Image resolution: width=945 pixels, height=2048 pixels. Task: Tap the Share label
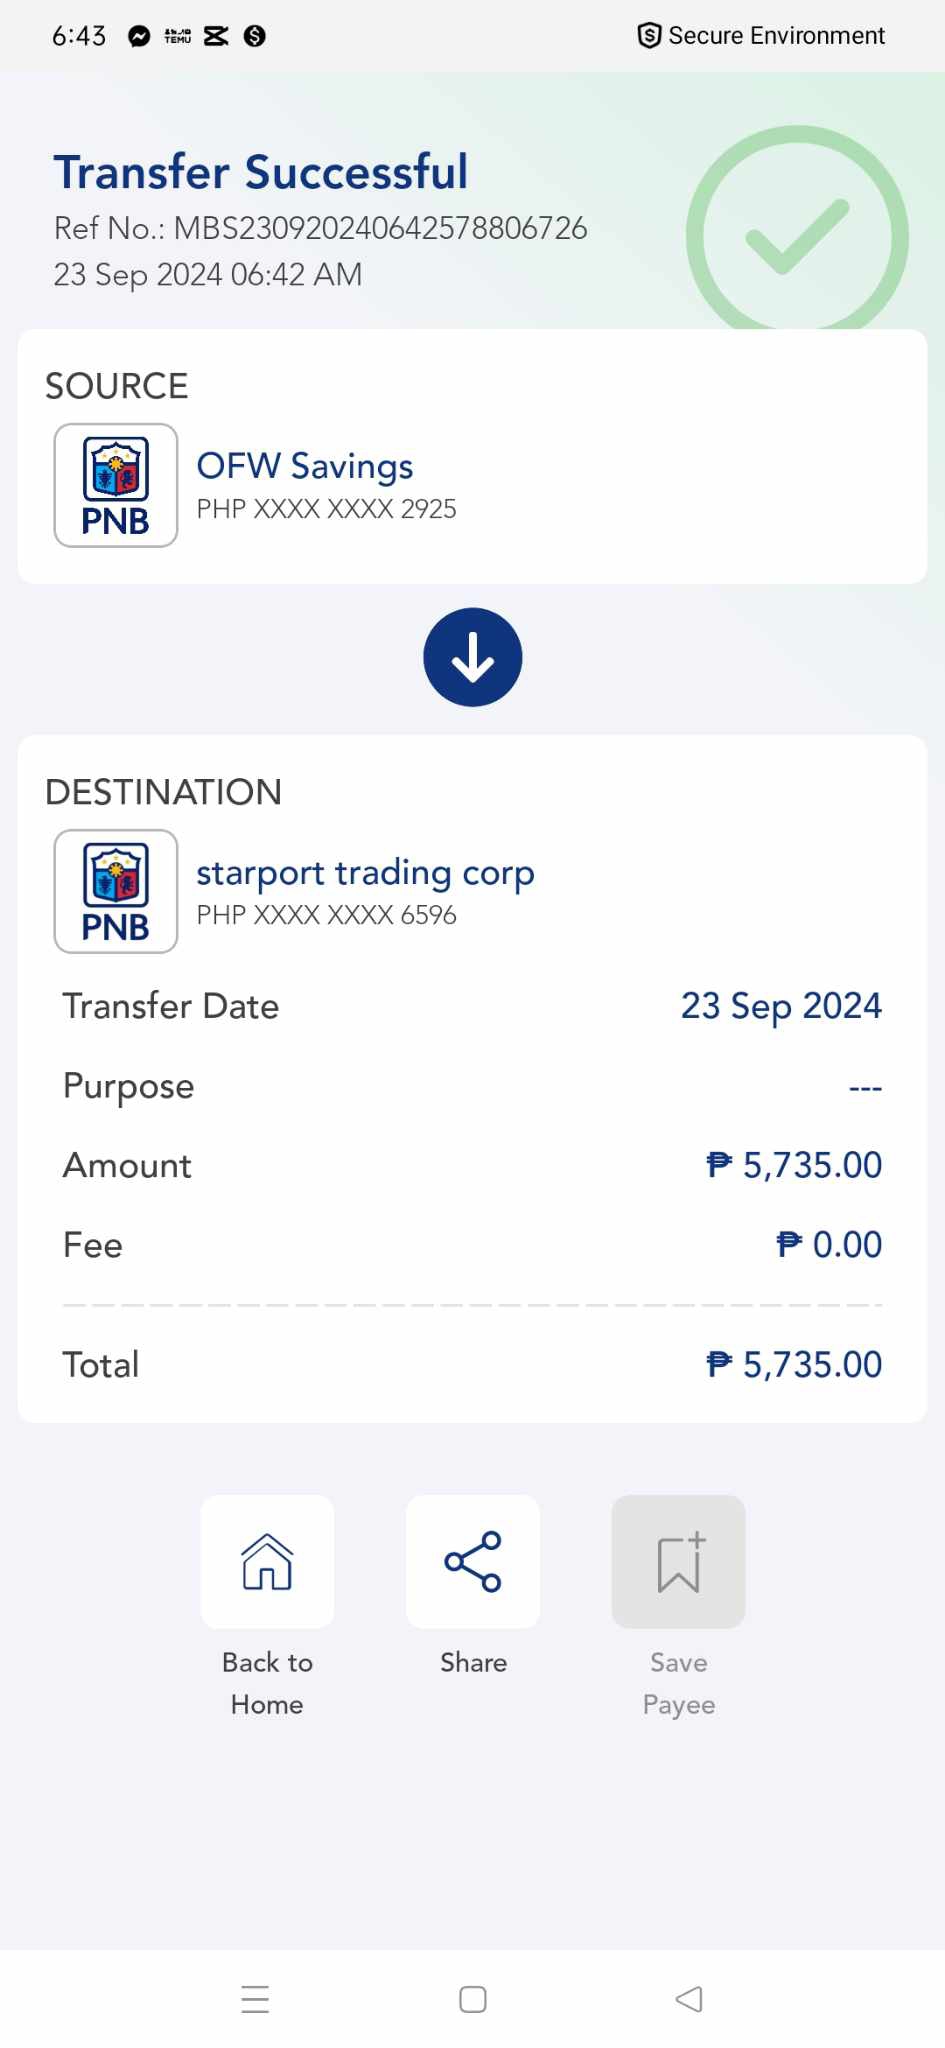tap(473, 1662)
